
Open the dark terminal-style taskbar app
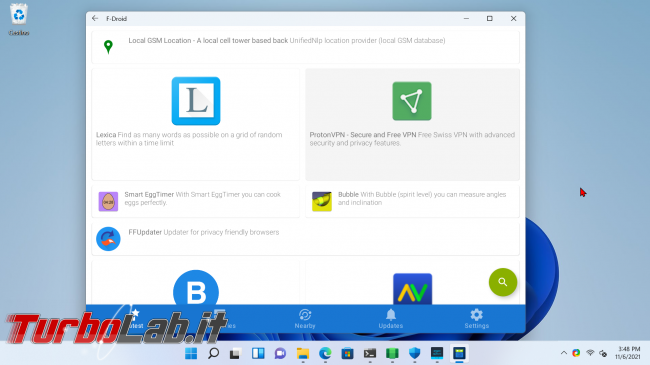point(437,353)
